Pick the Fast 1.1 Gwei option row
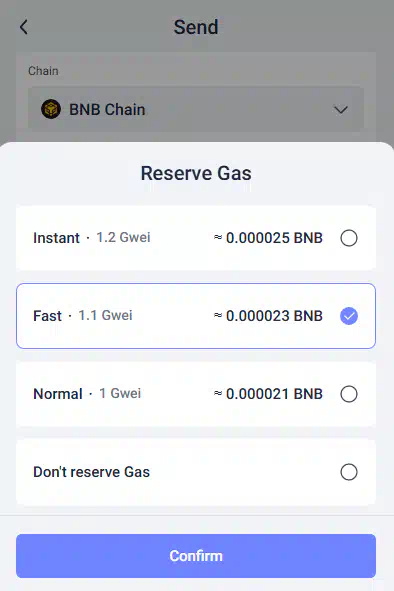This screenshot has width=394, height=591. 196,316
